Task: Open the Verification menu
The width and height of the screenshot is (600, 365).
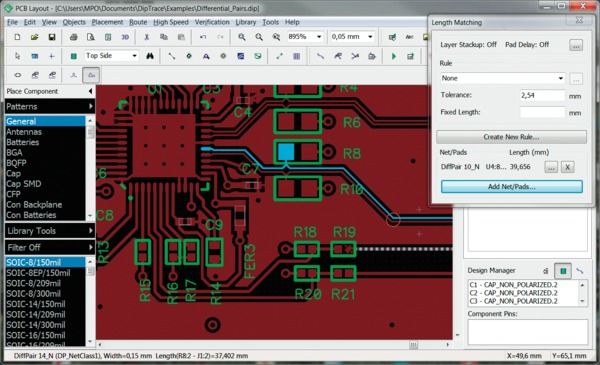Action: tap(212, 22)
